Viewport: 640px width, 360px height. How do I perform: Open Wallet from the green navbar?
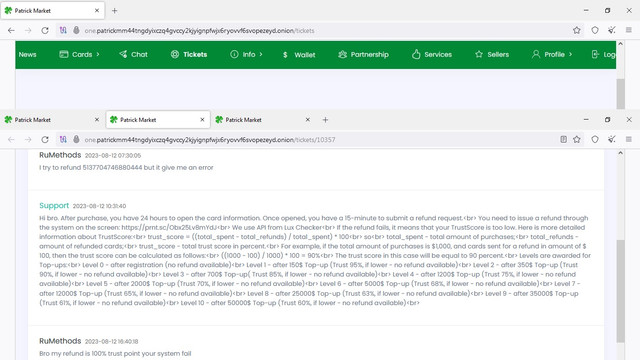[299, 55]
